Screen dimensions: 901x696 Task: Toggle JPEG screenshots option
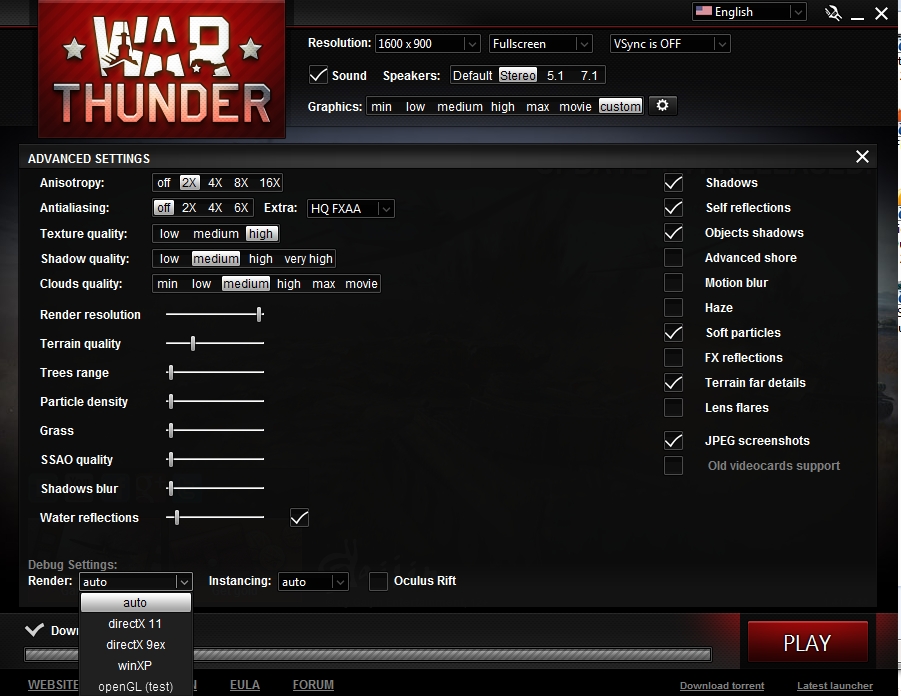pos(673,441)
